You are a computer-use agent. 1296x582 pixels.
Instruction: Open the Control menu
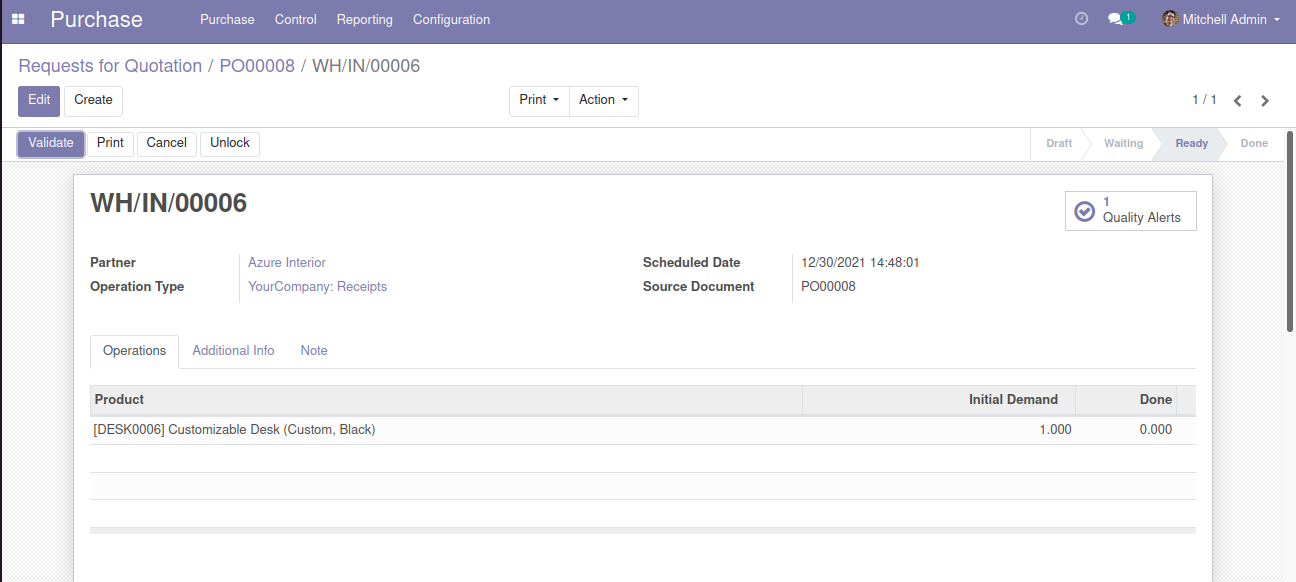(296, 19)
